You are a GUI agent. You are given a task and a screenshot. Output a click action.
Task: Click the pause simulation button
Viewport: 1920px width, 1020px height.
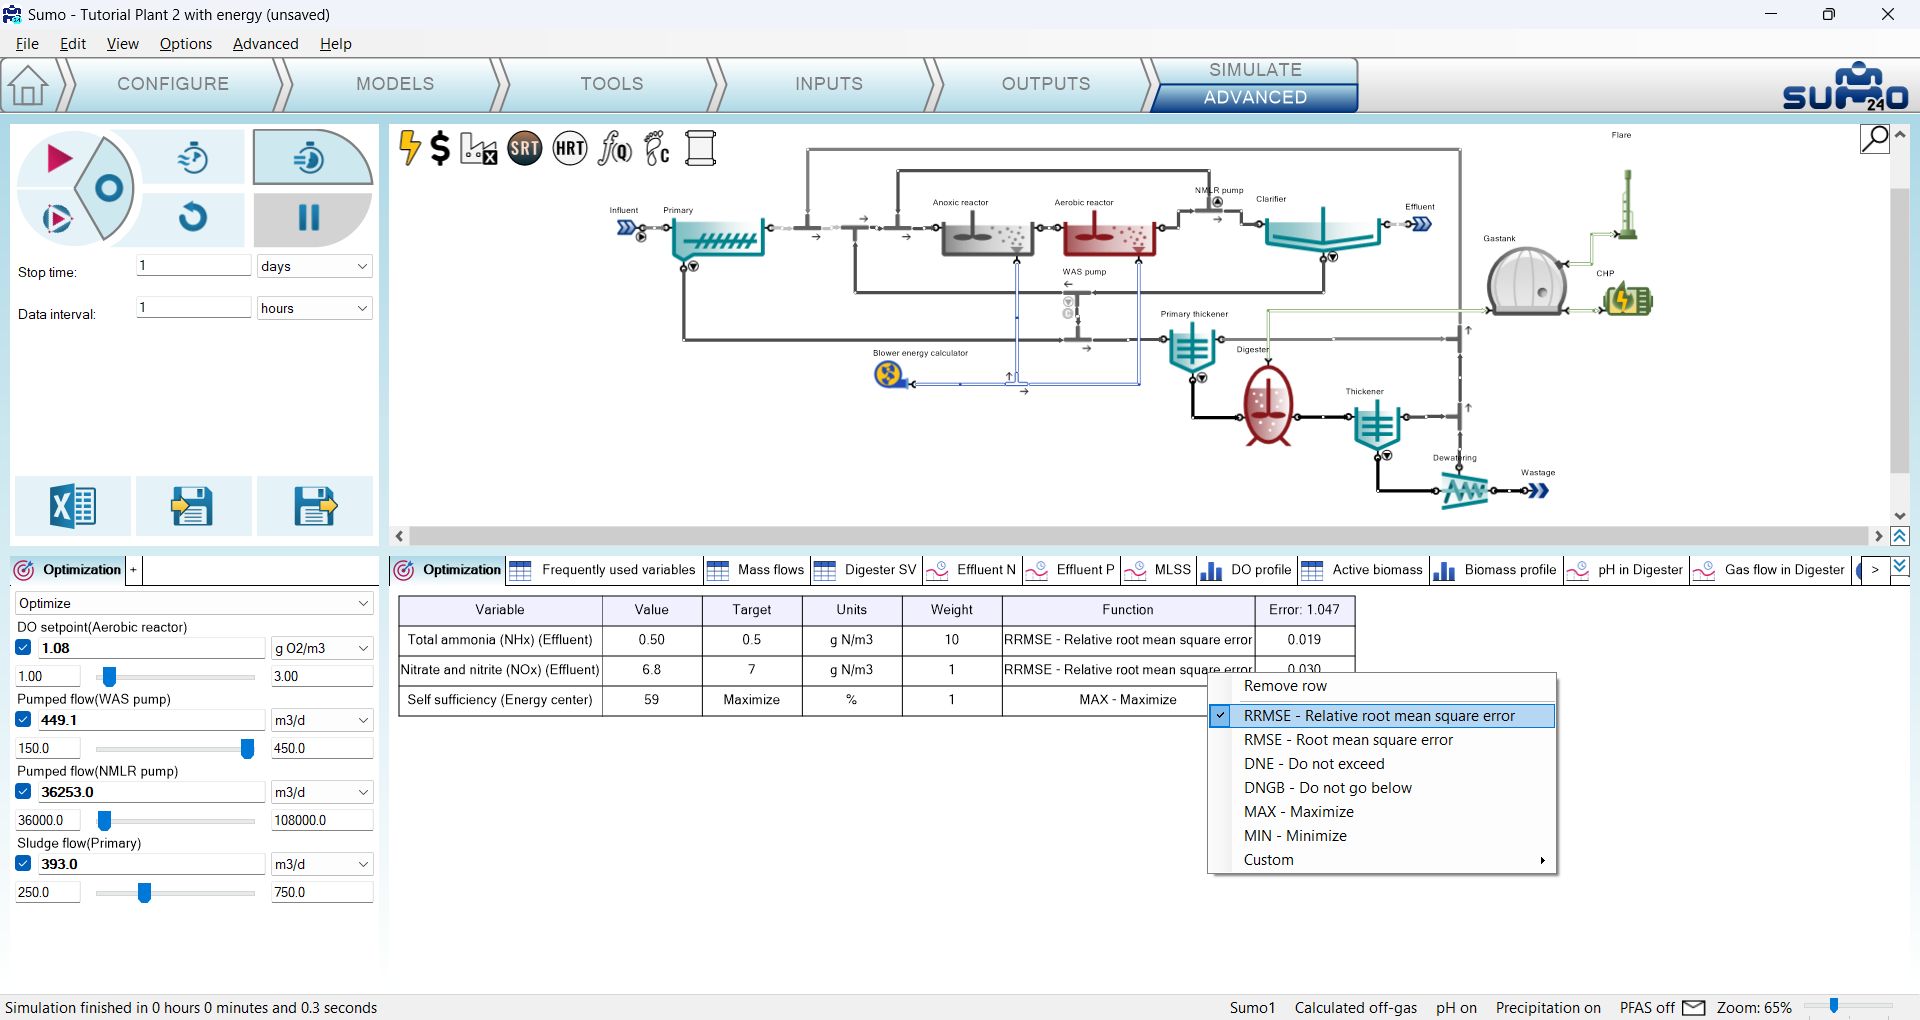(309, 218)
